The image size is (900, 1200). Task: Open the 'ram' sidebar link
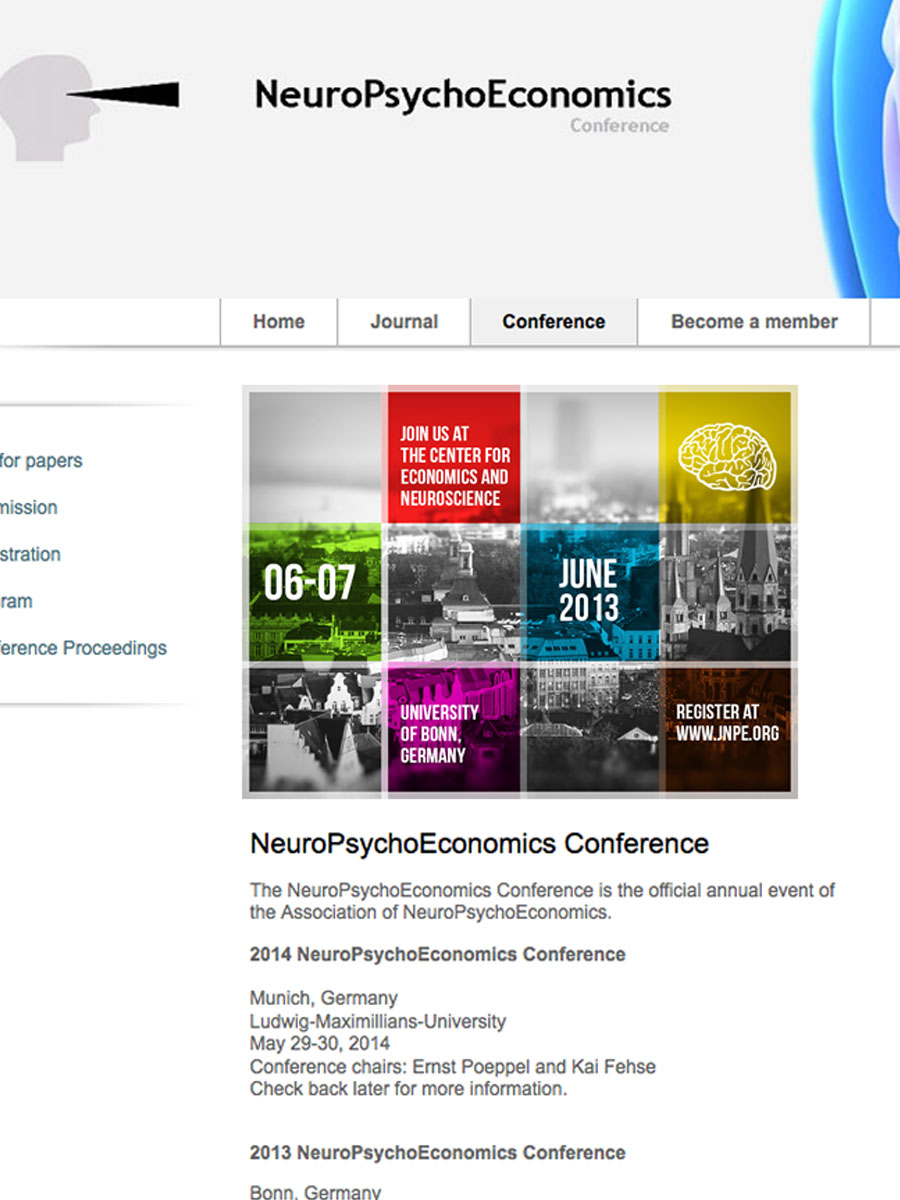16,601
